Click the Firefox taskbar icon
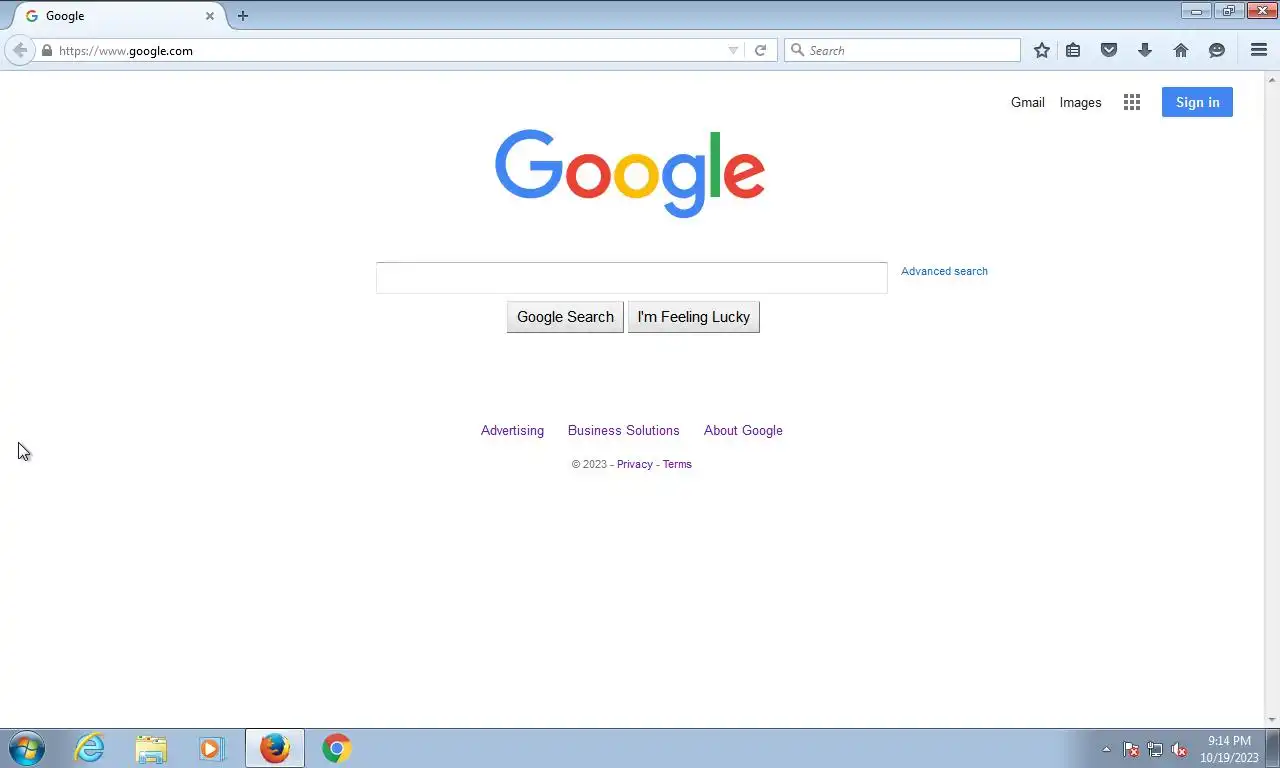The image size is (1280, 768). point(275,748)
